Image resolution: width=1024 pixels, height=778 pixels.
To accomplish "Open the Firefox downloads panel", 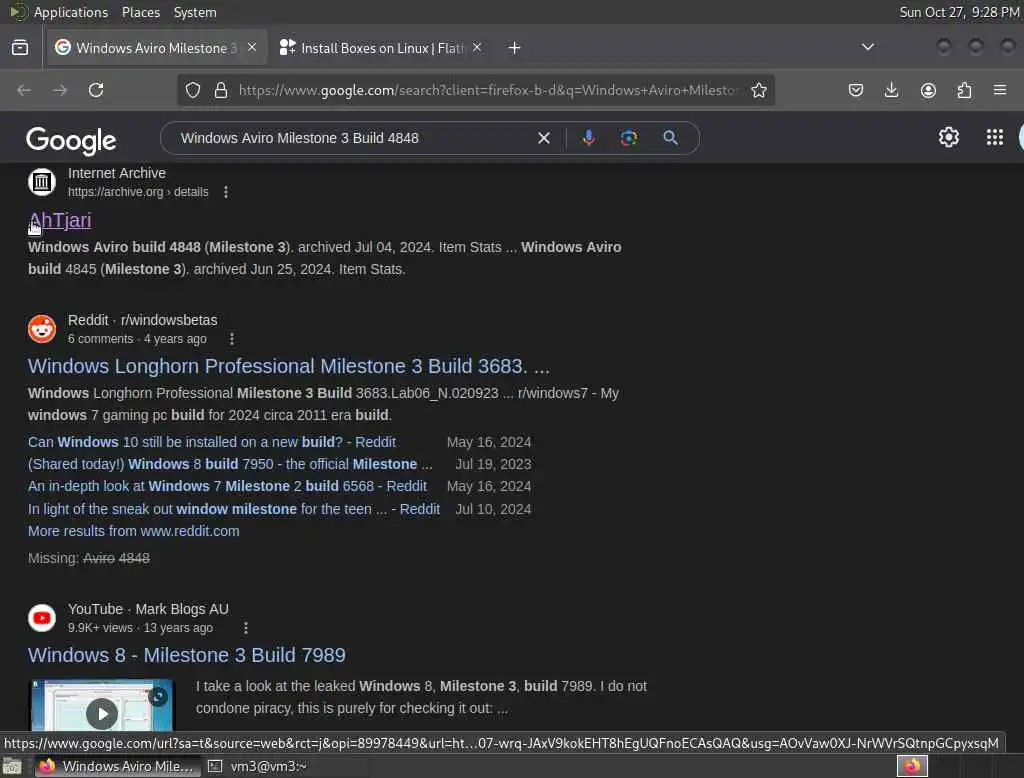I will coord(891,90).
